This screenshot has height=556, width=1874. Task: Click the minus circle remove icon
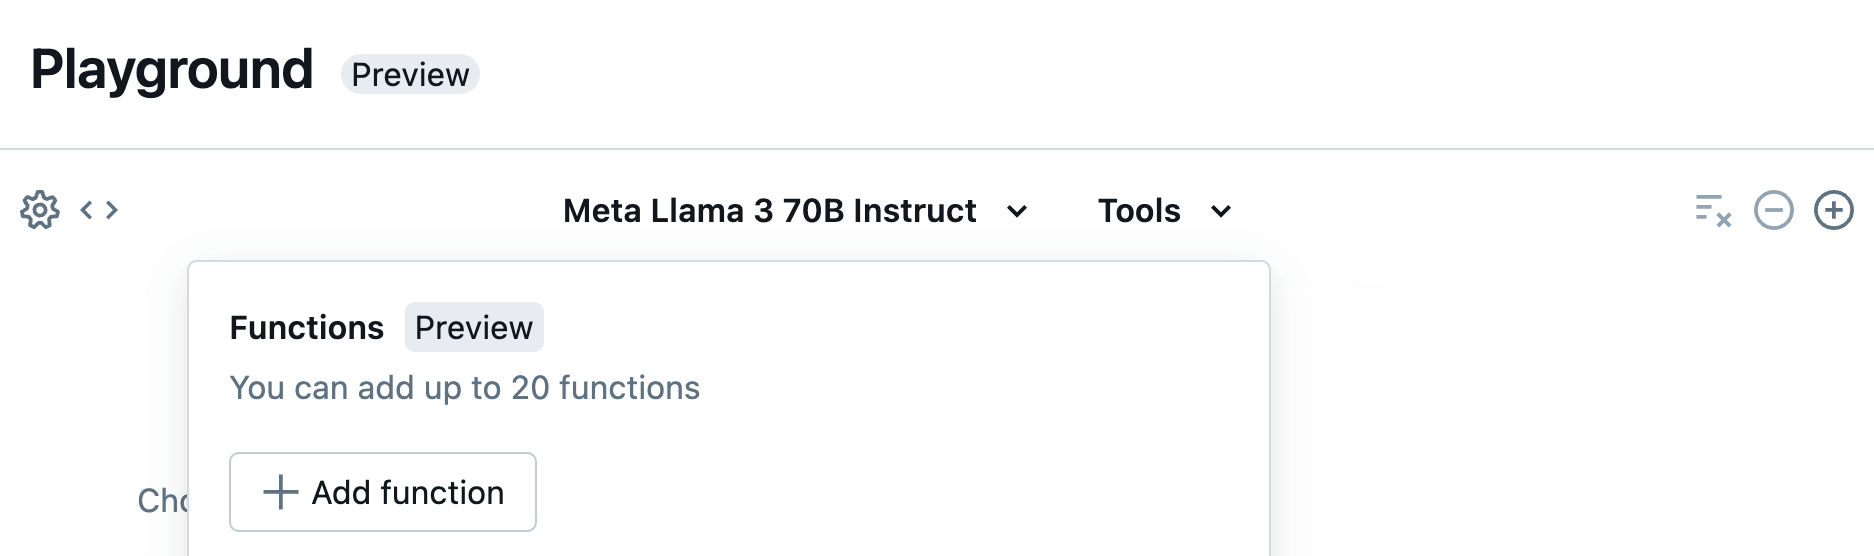pos(1774,210)
